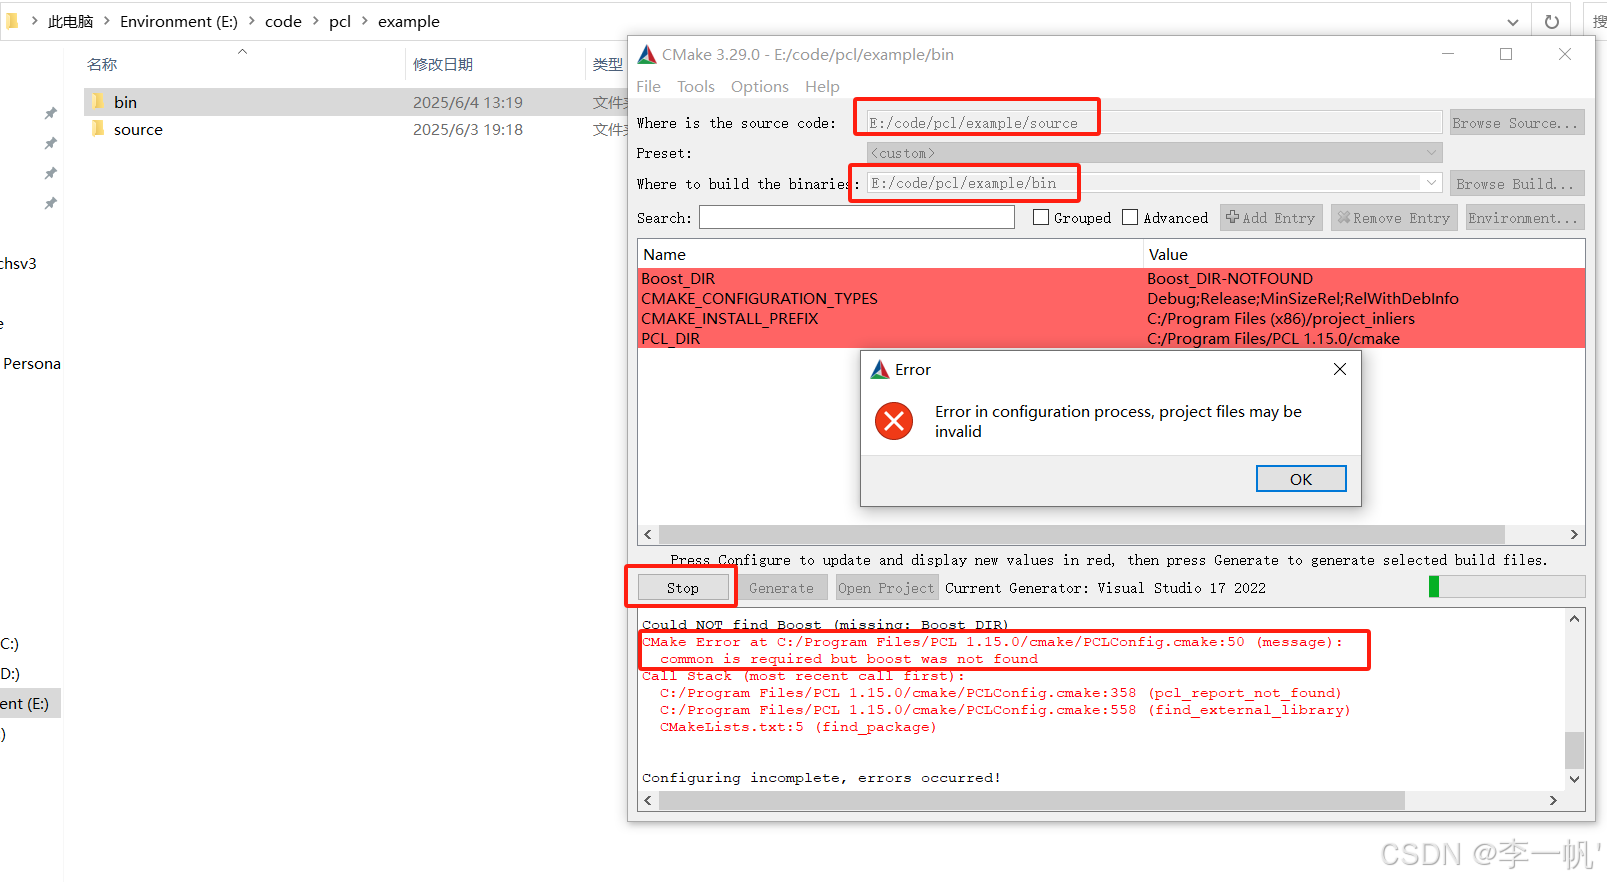Select the Boost_DIR entry name
Screen dimensions: 1607x882
click(678, 279)
